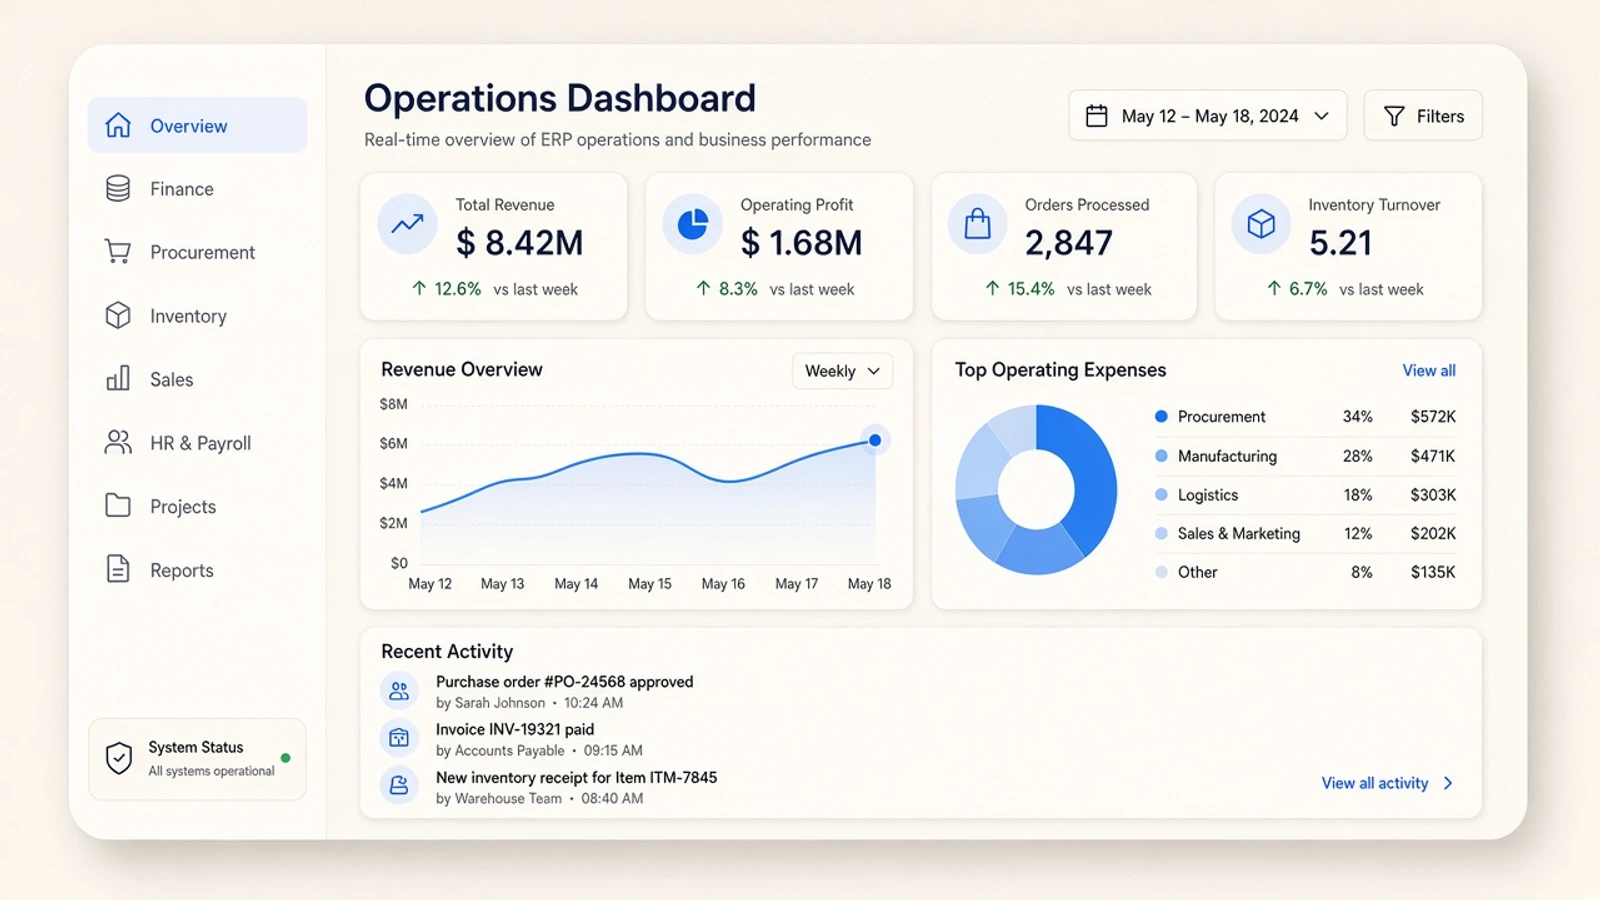
Task: Click the Finance database icon
Action: [x=118, y=188]
